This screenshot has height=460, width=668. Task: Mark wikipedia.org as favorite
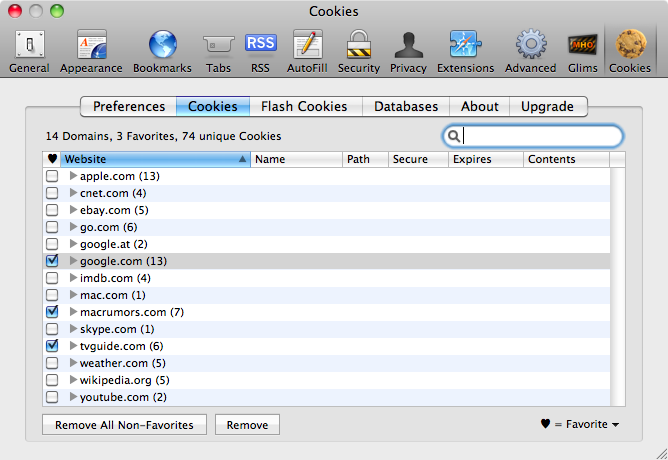click(x=52, y=380)
